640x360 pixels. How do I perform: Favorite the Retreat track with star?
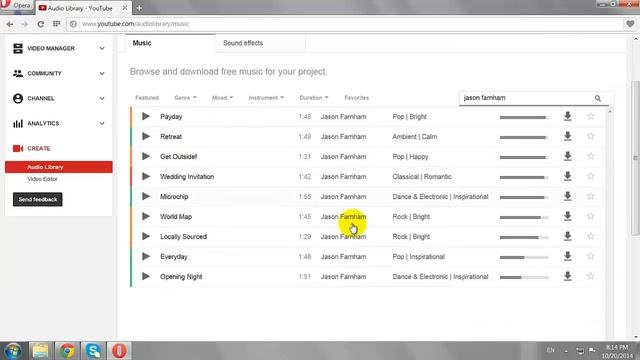click(590, 136)
